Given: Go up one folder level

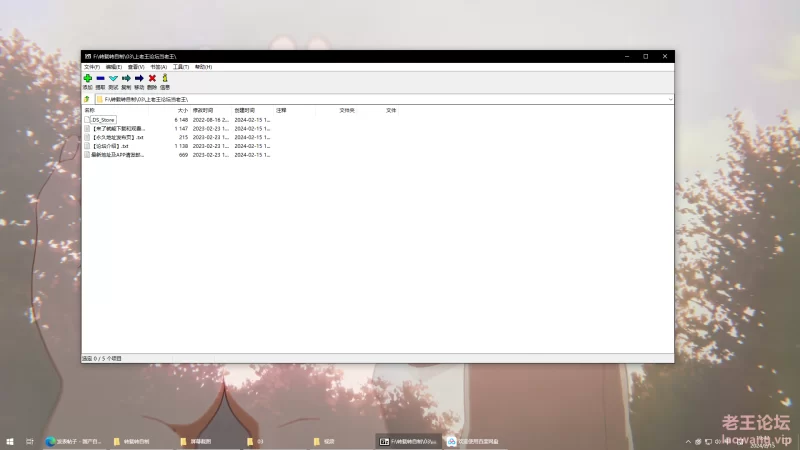Looking at the screenshot, I should pyautogui.click(x=87, y=99).
